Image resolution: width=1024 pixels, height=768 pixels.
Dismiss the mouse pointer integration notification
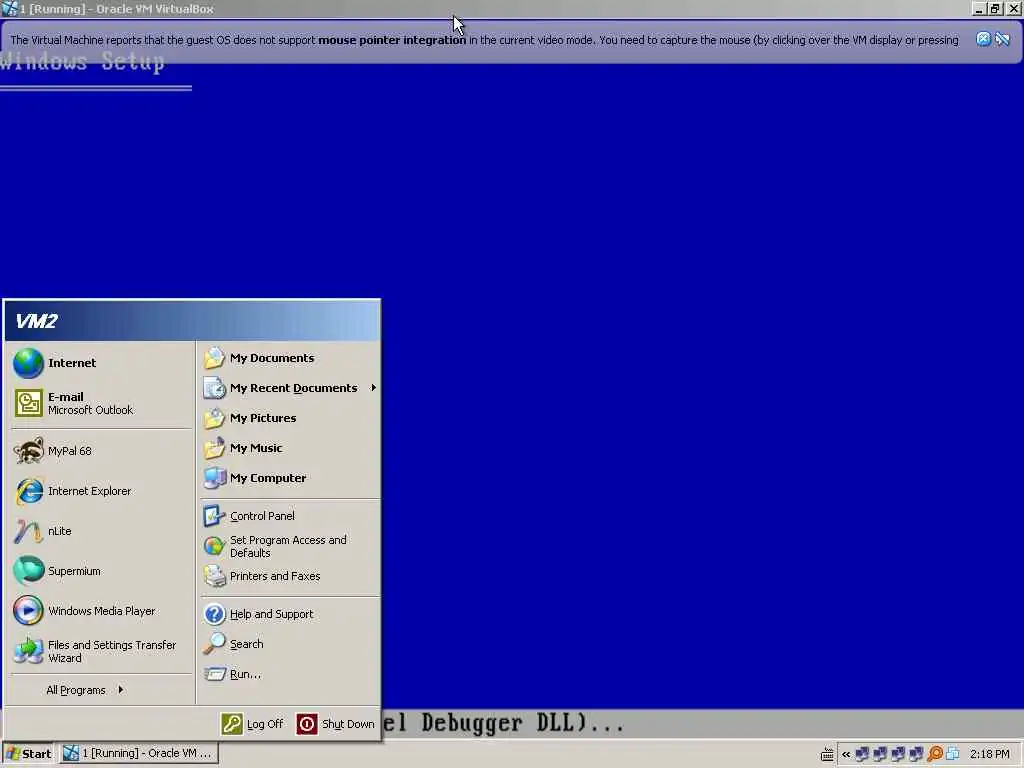(983, 39)
